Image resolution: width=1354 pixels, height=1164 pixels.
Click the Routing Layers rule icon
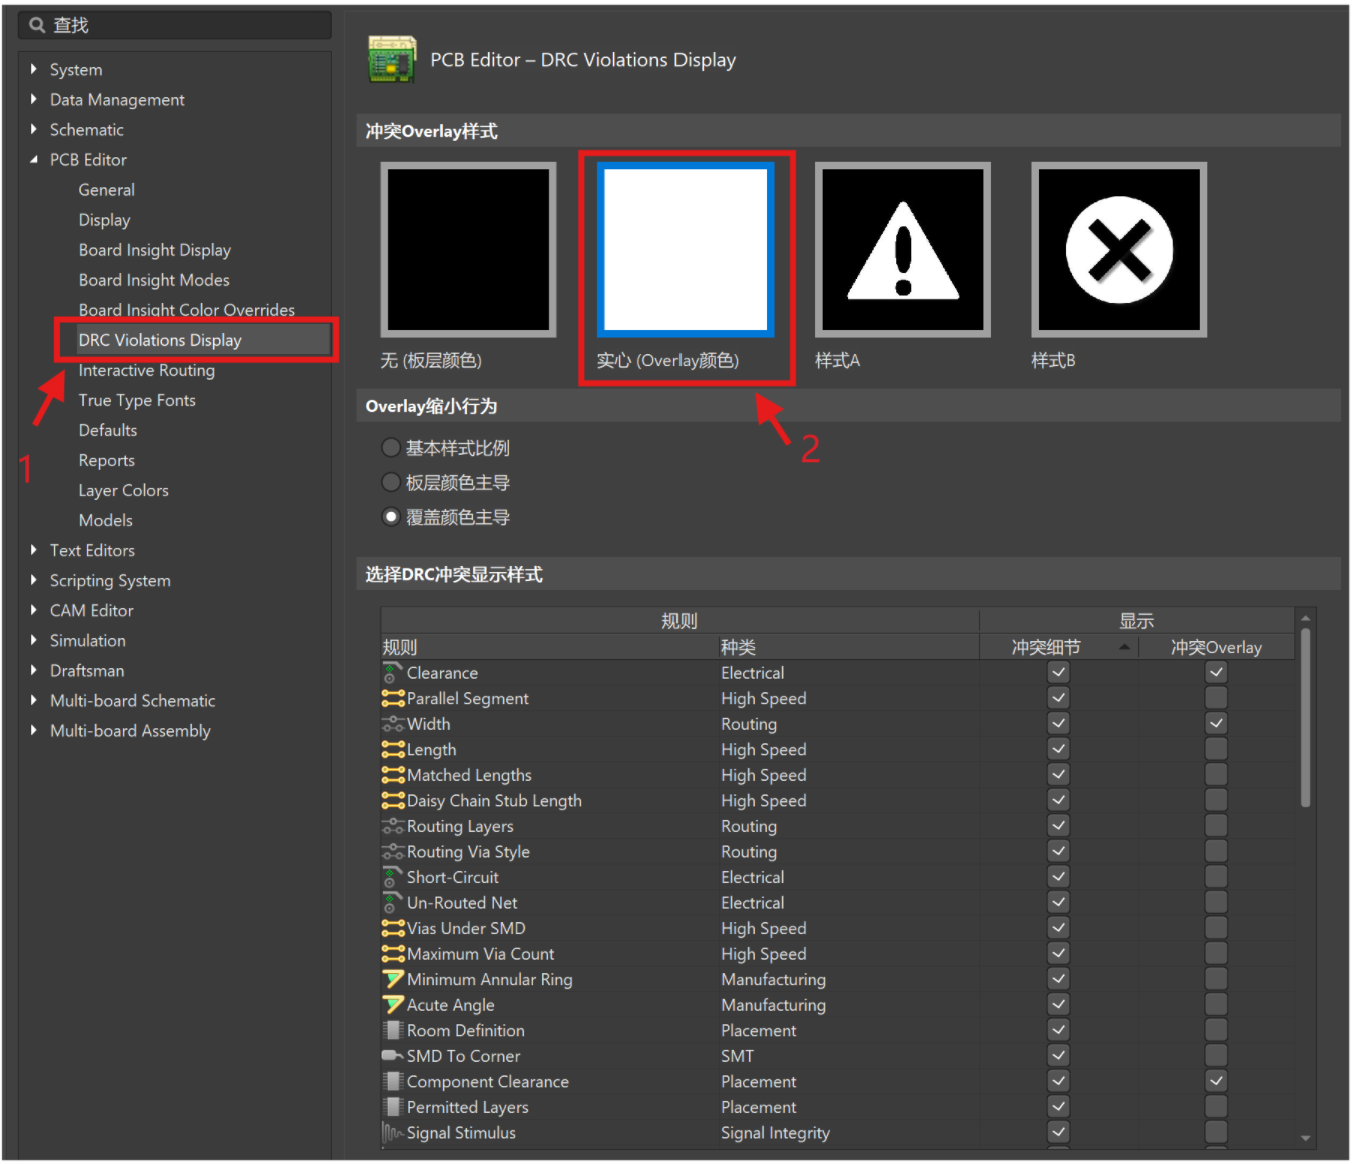point(393,826)
